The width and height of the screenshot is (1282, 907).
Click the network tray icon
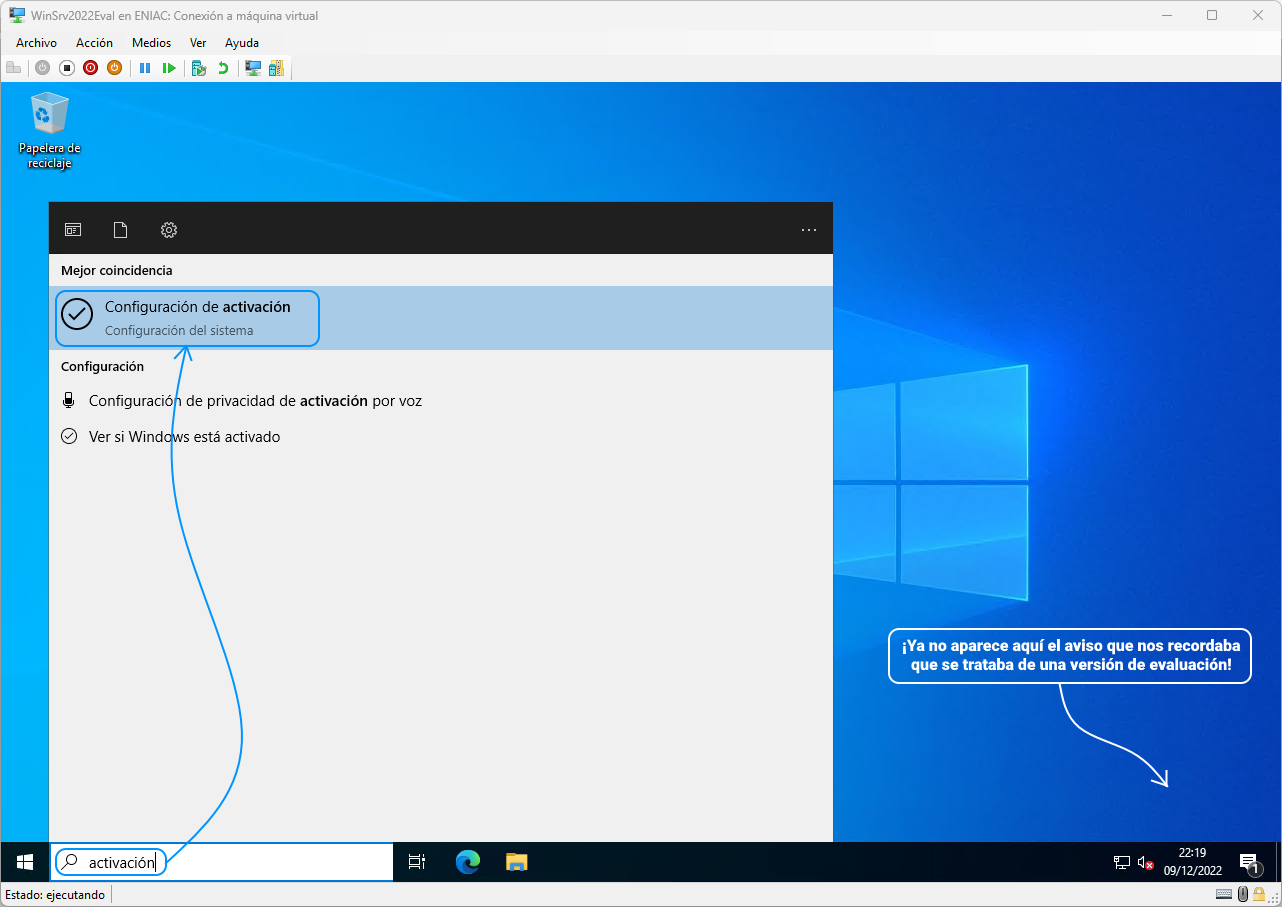pyautogui.click(x=1122, y=862)
